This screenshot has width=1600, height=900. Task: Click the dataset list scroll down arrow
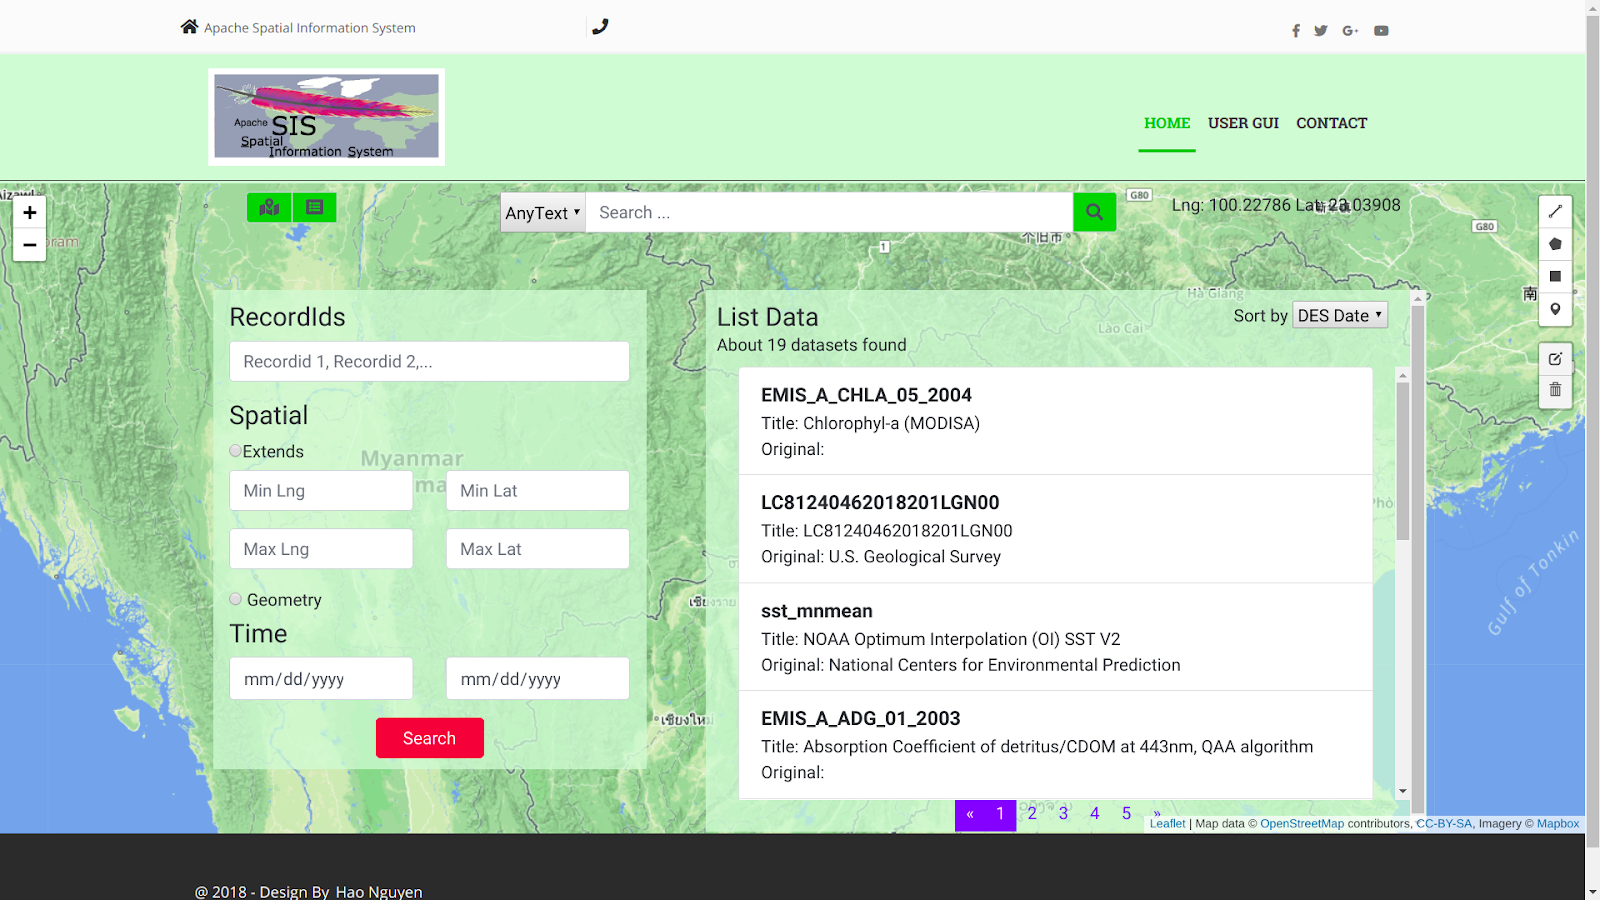[x=1403, y=791]
